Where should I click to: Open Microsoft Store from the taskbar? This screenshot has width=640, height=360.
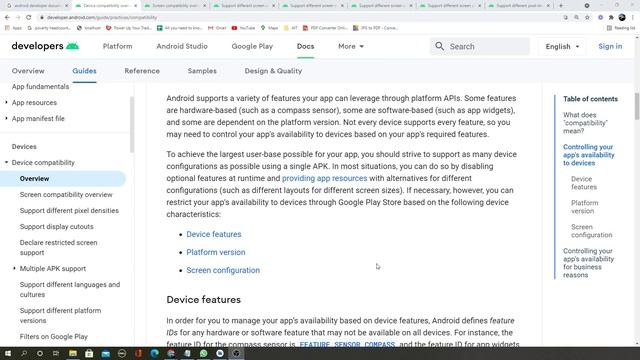pyautogui.click(x=89, y=353)
